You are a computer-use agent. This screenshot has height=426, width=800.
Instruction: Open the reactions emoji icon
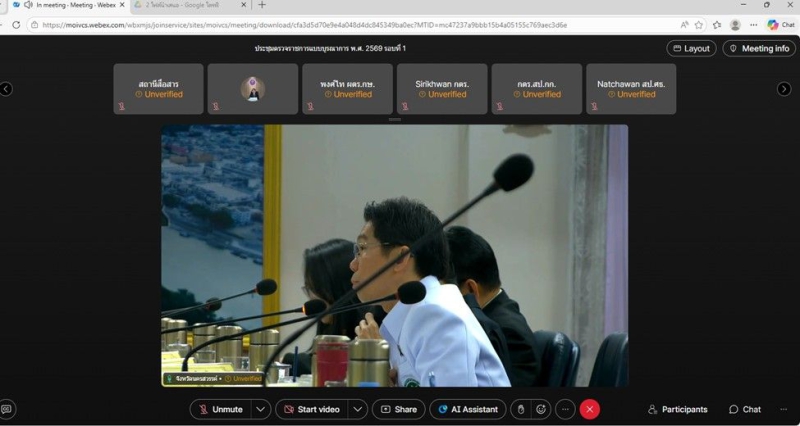(x=541, y=409)
